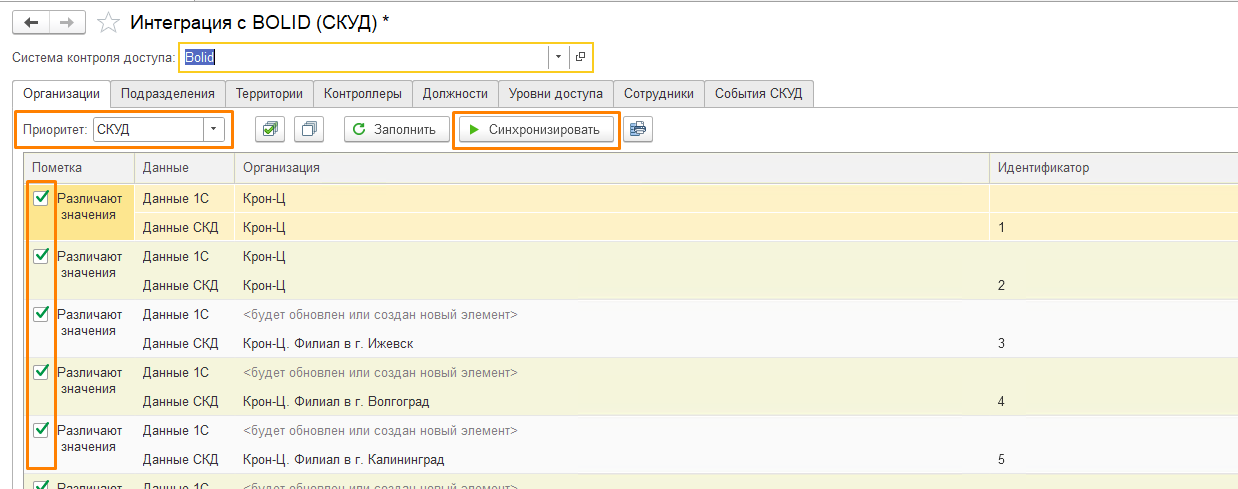
Task: Open the Контроллеры tab
Action: coord(362,94)
